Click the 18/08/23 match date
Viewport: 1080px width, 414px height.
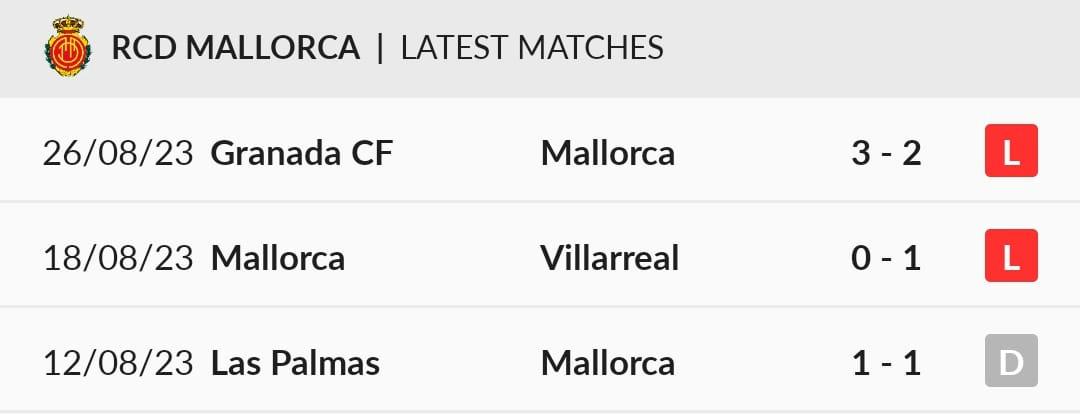pos(118,258)
